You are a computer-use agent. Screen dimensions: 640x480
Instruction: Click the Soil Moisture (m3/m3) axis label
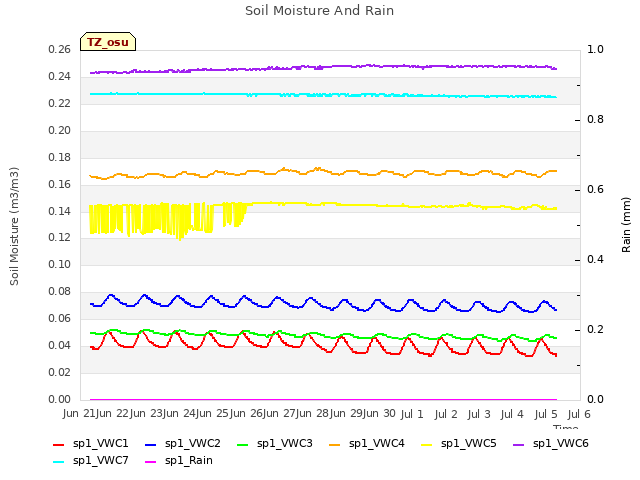(14, 226)
